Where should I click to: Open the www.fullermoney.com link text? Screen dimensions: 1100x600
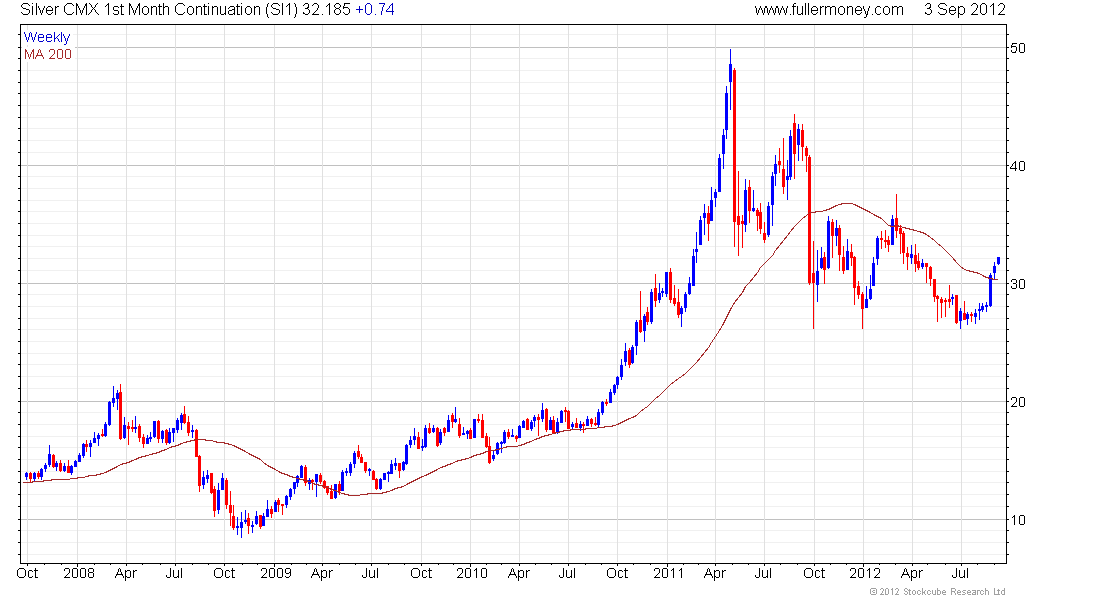coord(829,10)
